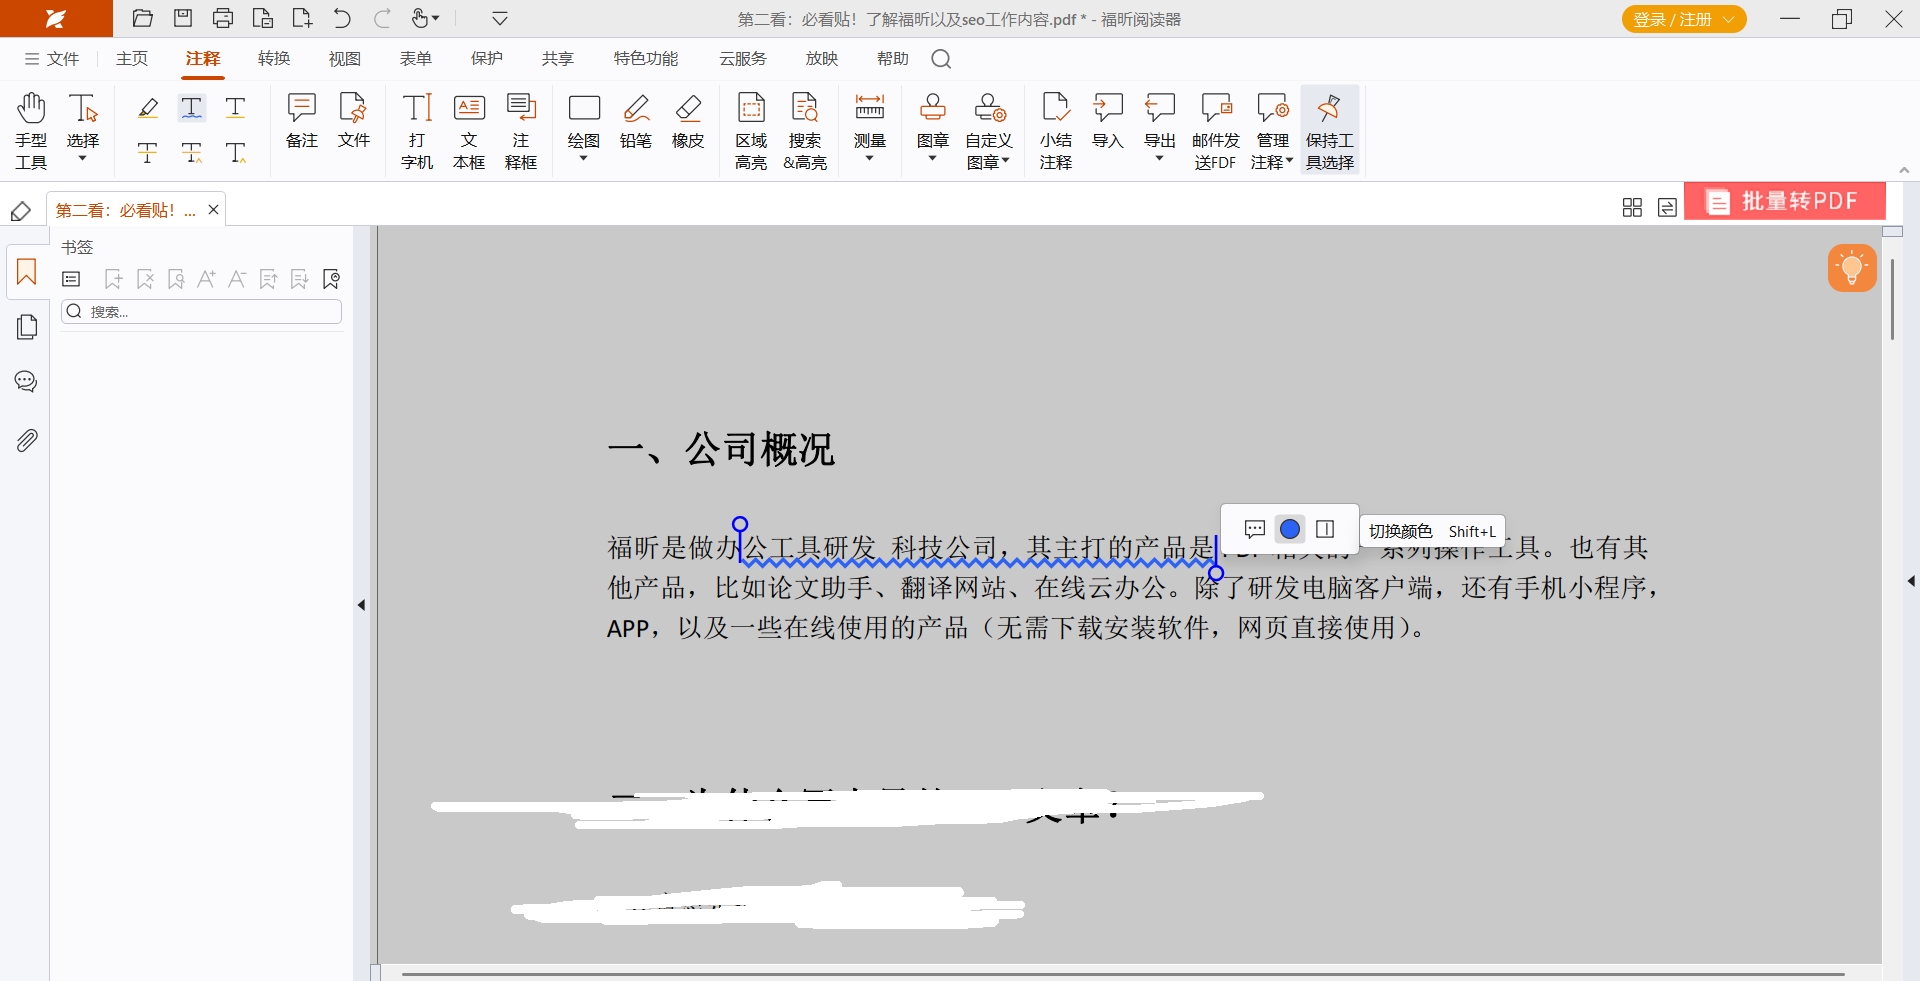The width and height of the screenshot is (1920, 981).
Task: Open the Protect (保护) ribbon tab
Action: 487,59
